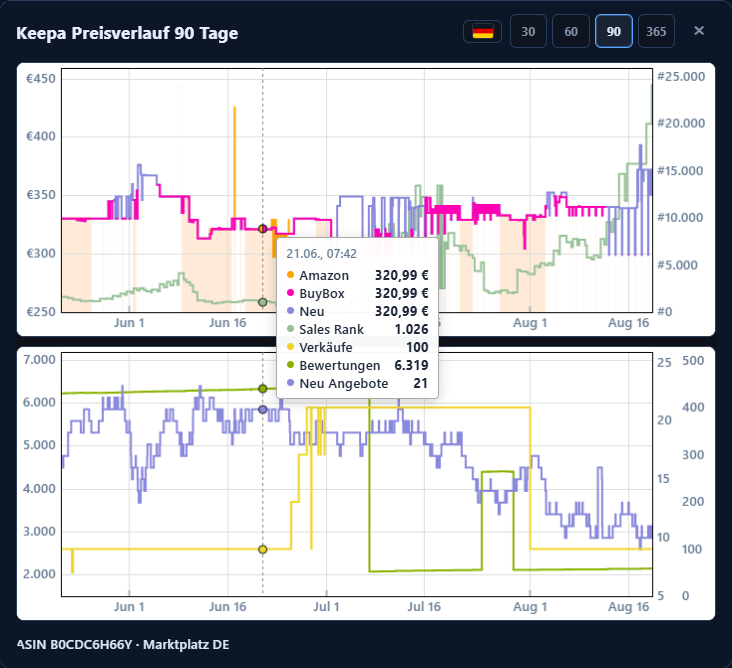Click the 4.000 axis label on lower chart

[39, 489]
